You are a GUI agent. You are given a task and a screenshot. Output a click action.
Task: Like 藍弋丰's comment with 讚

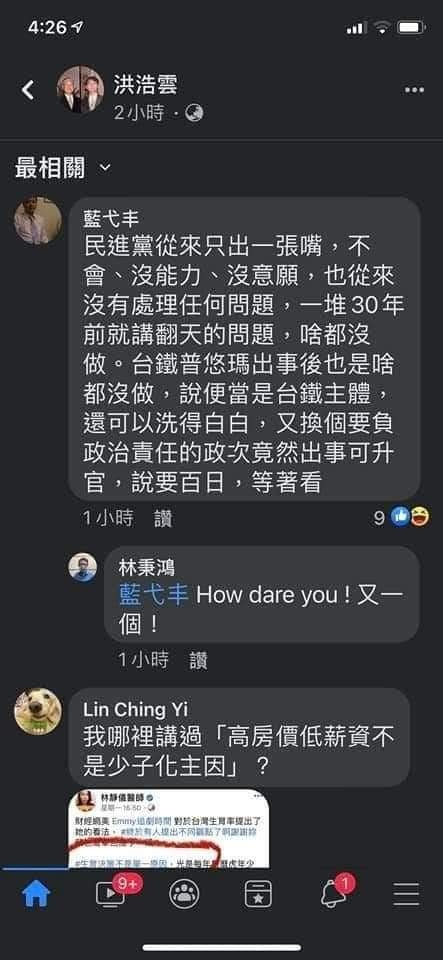(x=163, y=519)
